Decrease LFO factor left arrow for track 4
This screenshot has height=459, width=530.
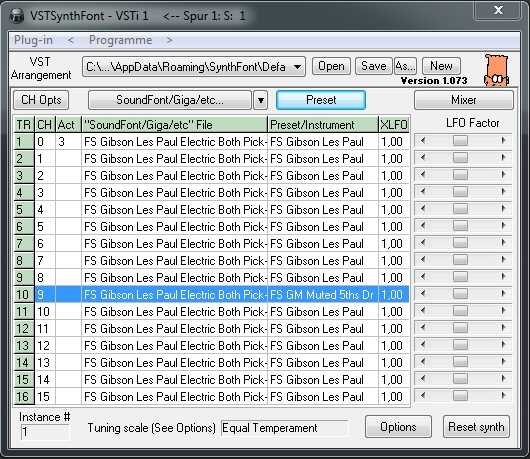(x=423, y=192)
